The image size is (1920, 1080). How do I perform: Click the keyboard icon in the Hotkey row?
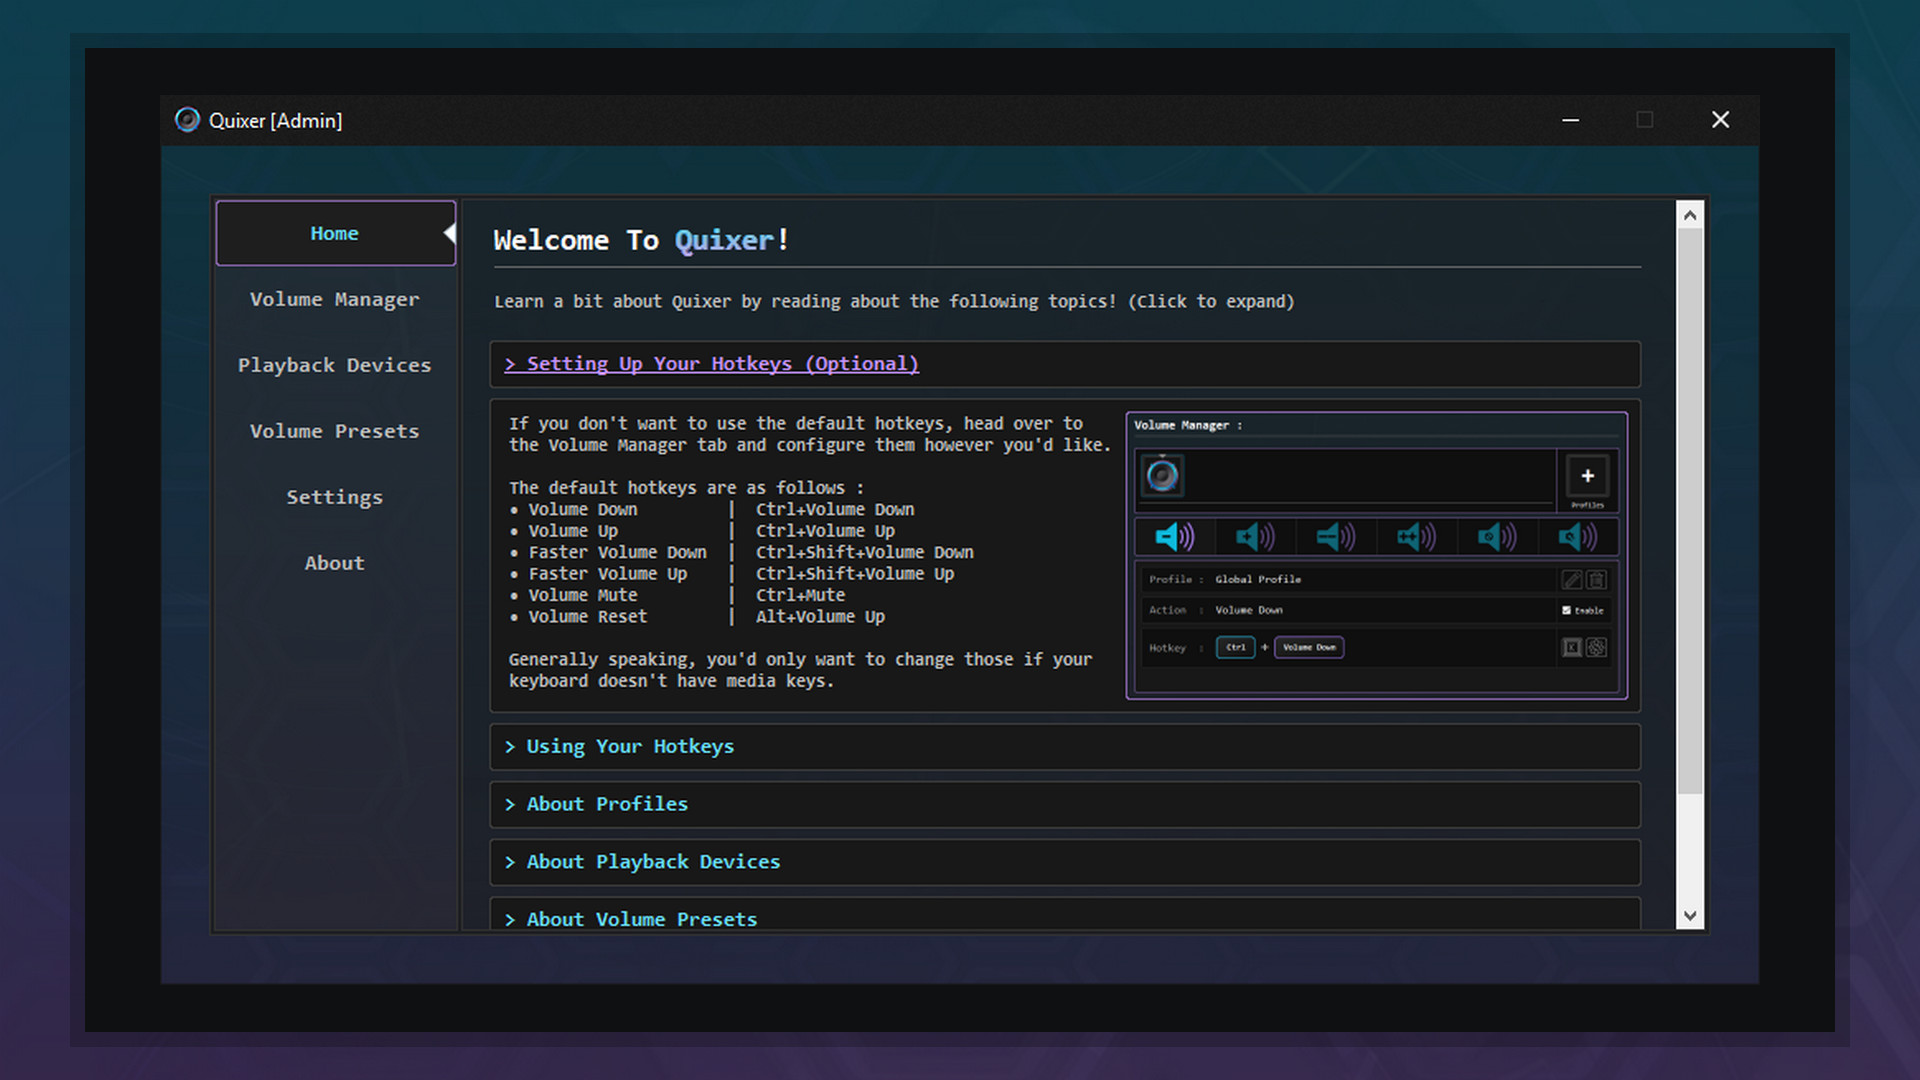tap(1571, 647)
